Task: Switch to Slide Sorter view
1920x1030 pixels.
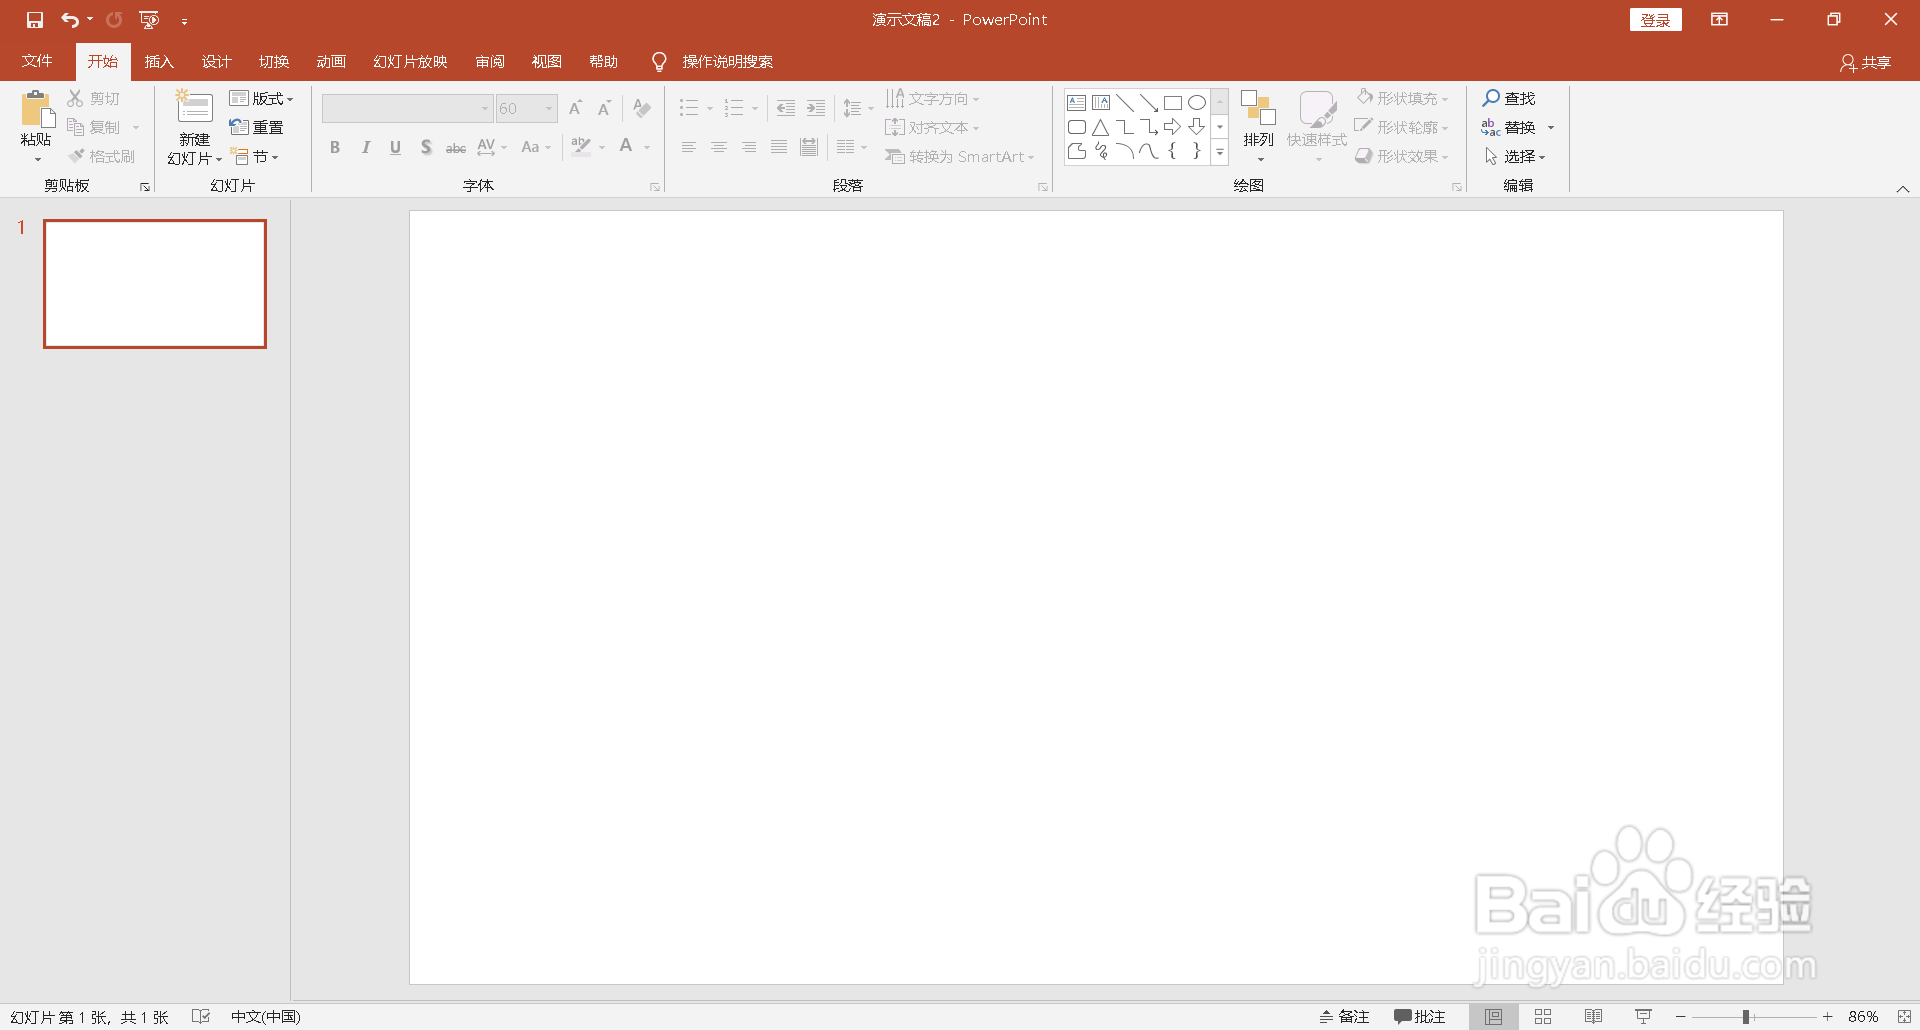Action: click(x=1543, y=1016)
